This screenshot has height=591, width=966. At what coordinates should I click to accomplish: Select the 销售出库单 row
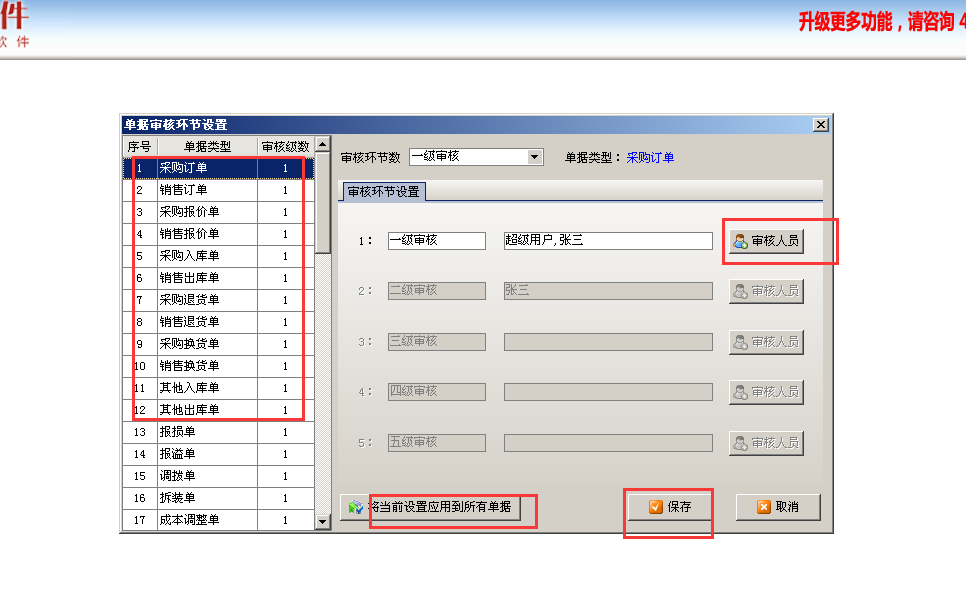(219, 278)
